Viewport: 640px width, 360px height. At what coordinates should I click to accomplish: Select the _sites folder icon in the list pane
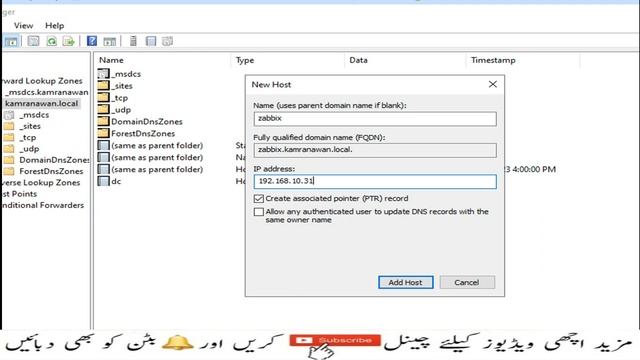click(x=103, y=85)
